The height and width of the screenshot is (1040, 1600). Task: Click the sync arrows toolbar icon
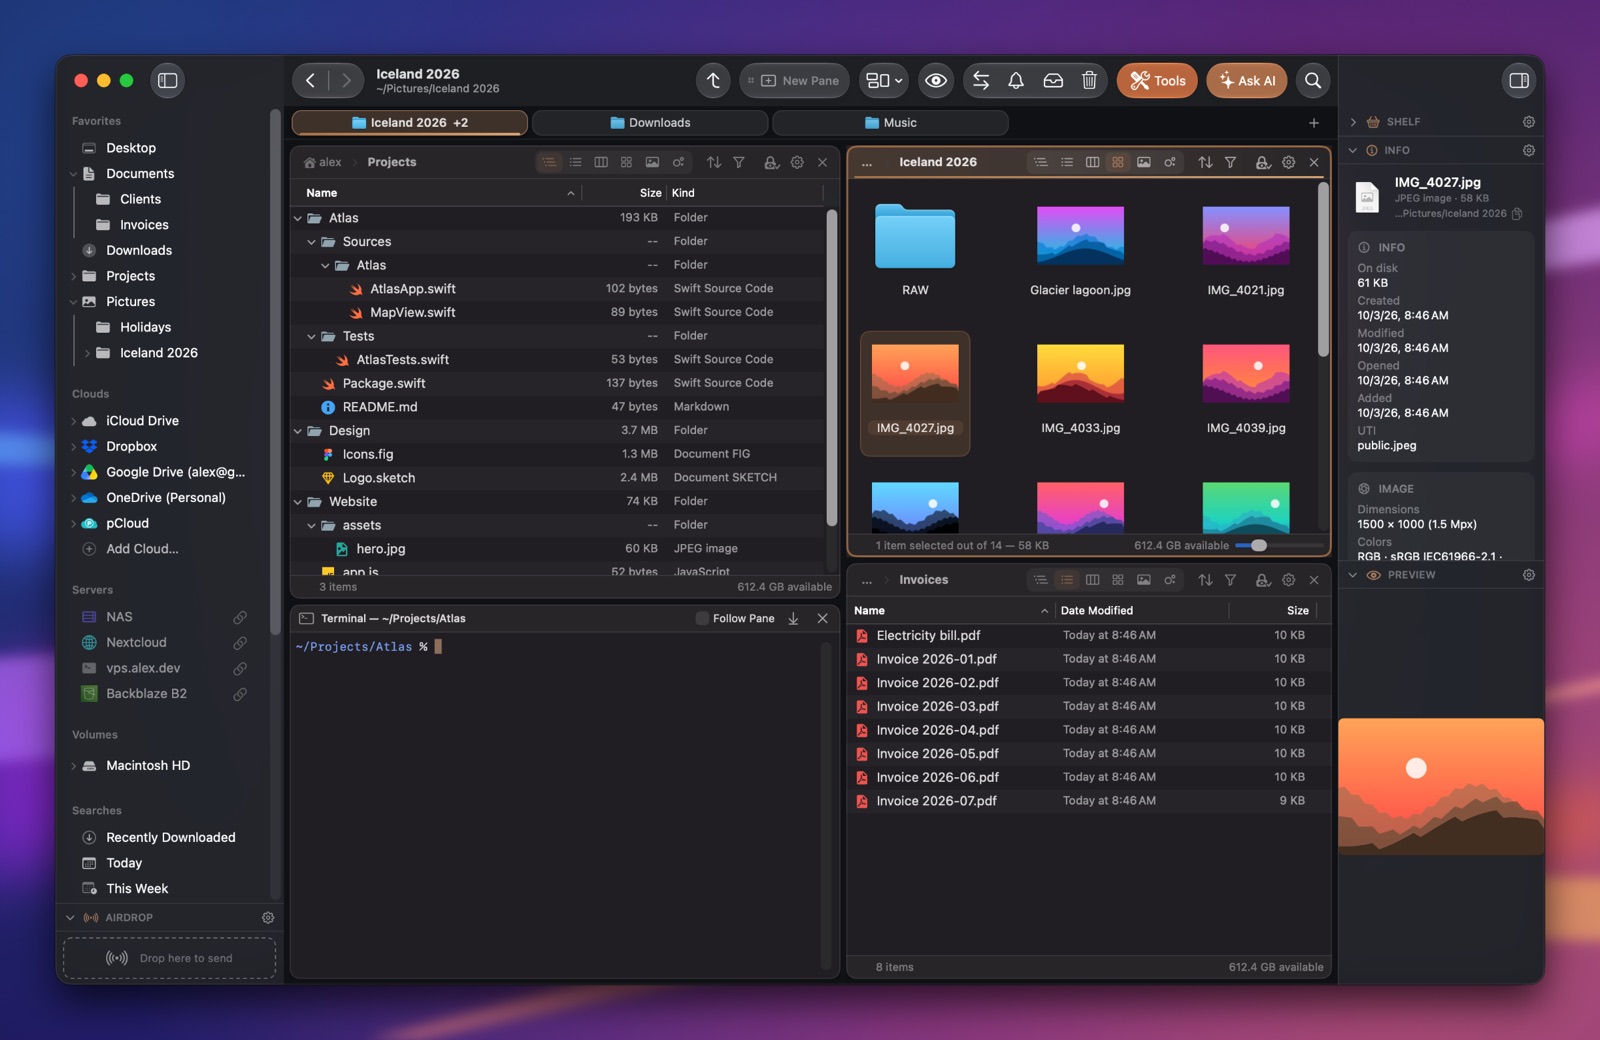point(981,81)
